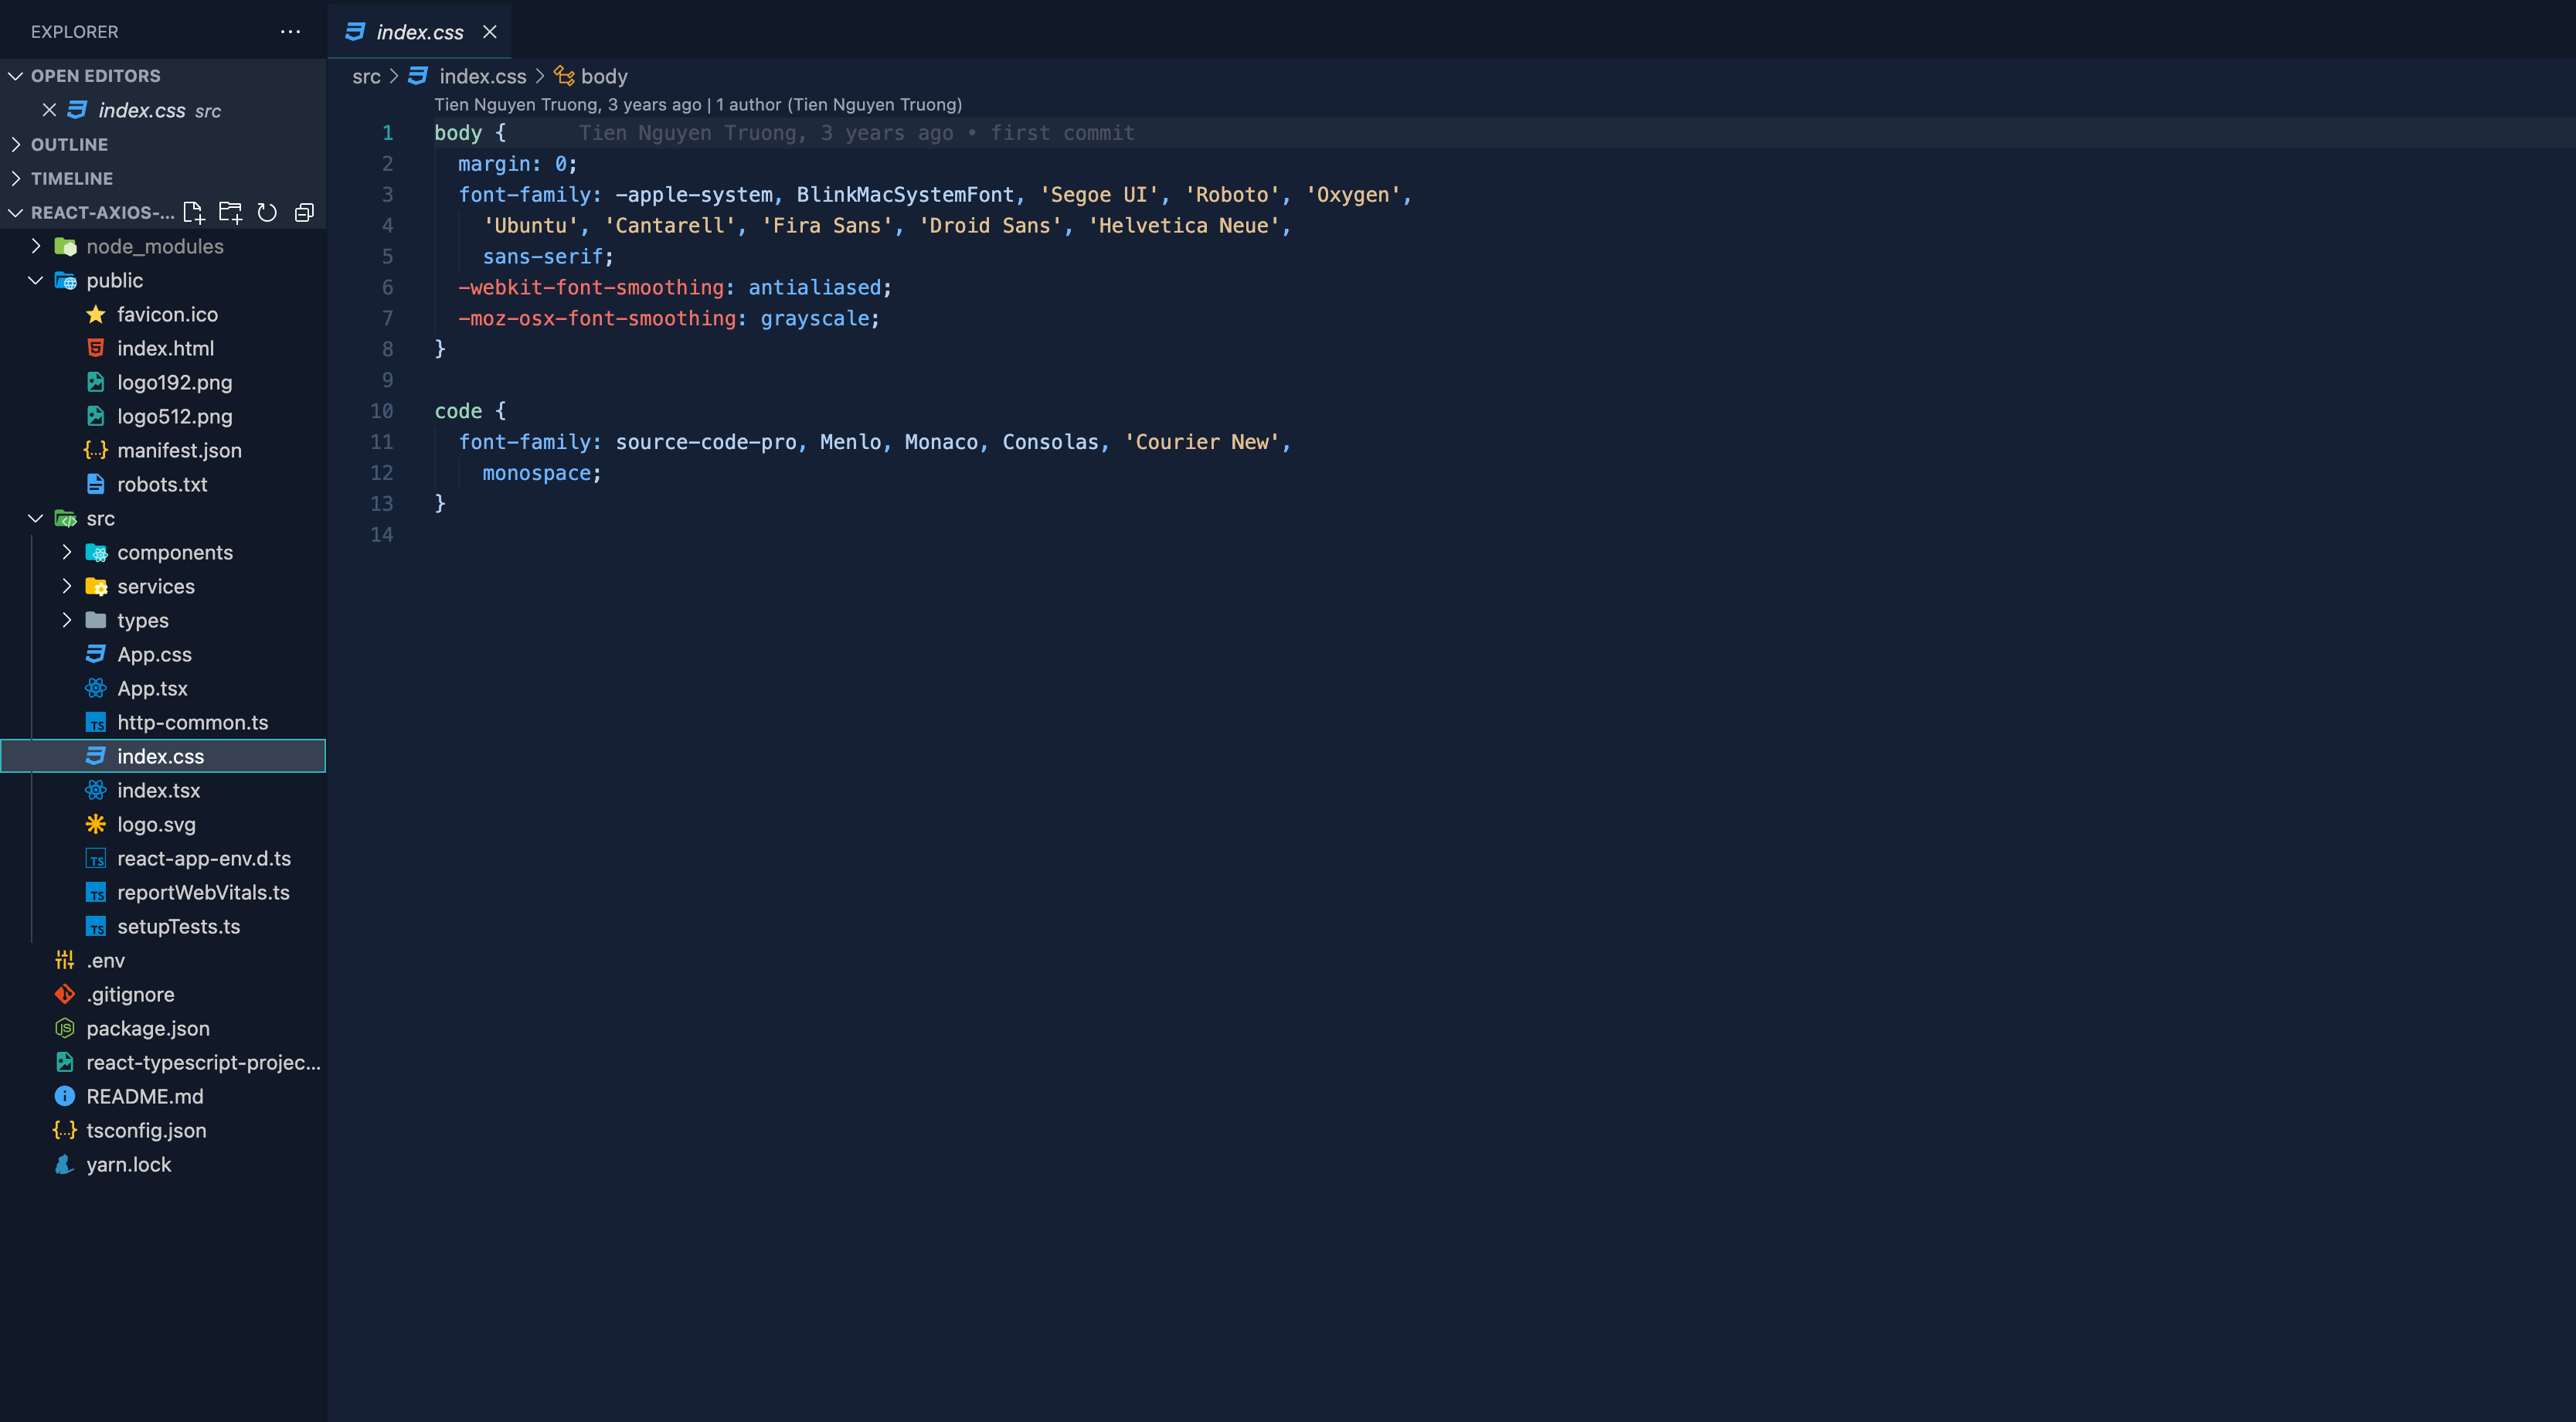Select the index.css editor tab
The width and height of the screenshot is (2576, 1422).
(419, 32)
